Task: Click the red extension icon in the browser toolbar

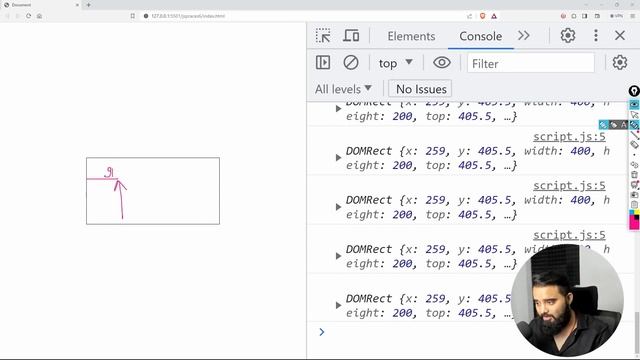Action: [x=563, y=16]
